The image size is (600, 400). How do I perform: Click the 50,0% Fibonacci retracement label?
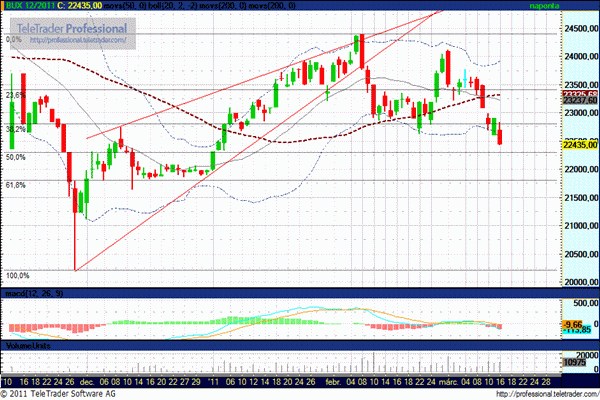click(x=15, y=157)
